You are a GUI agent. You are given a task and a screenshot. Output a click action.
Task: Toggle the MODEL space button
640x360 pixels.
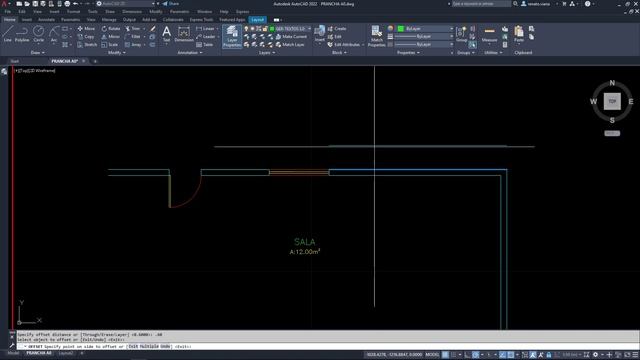[x=432, y=355]
